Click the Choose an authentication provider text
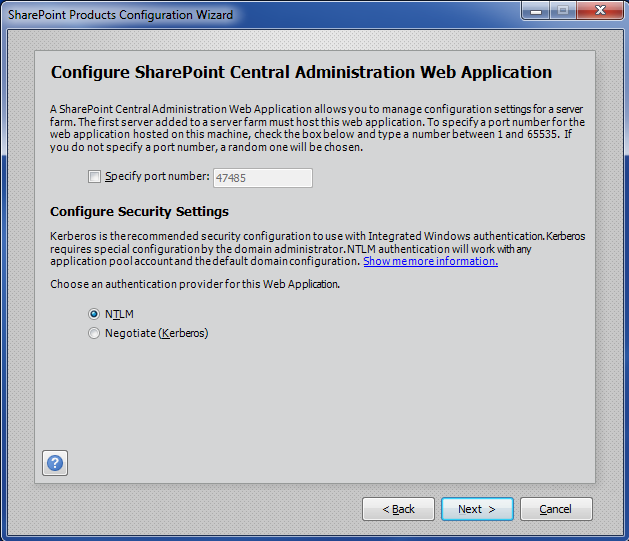The image size is (629, 541). click(x=195, y=284)
